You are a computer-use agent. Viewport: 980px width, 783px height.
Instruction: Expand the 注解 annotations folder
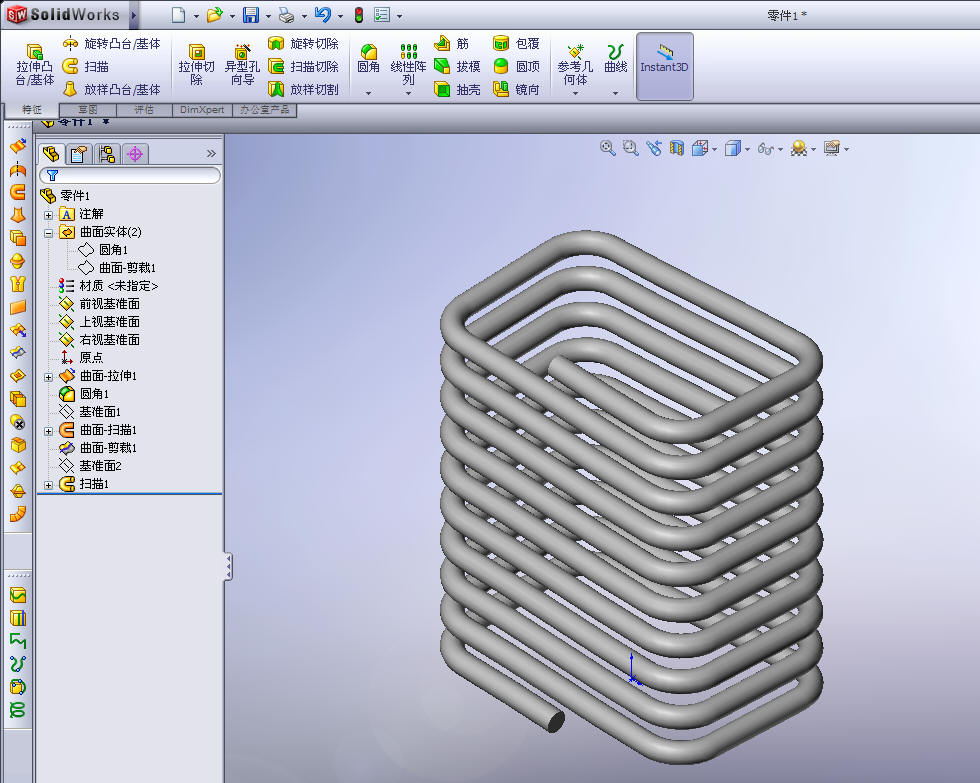coord(48,214)
